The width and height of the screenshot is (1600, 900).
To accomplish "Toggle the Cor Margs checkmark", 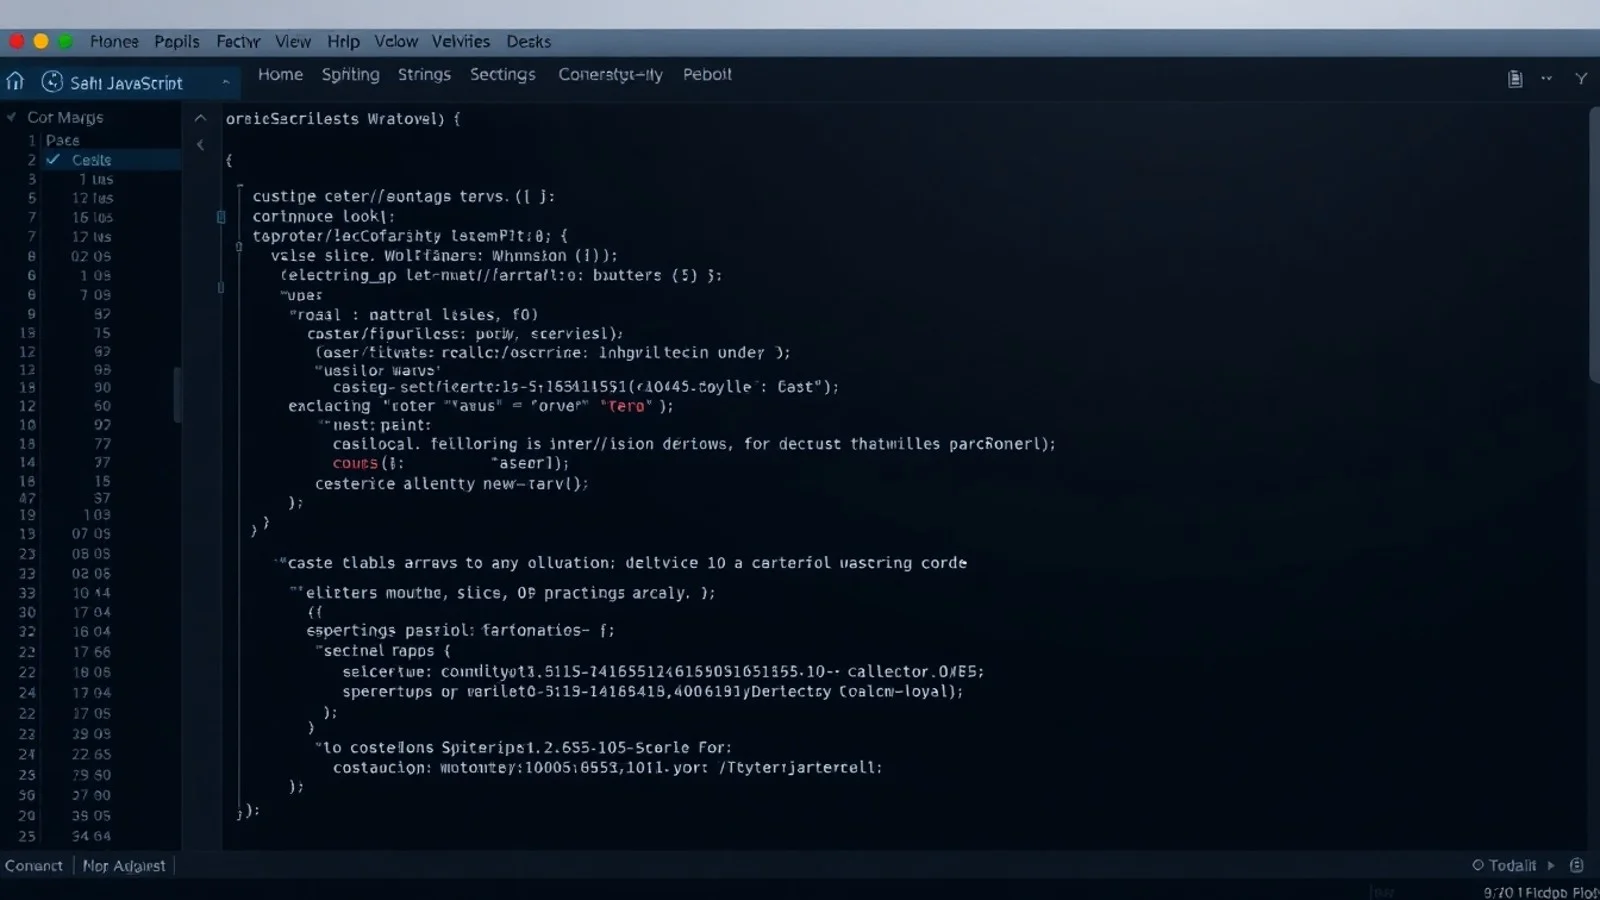I will point(12,117).
